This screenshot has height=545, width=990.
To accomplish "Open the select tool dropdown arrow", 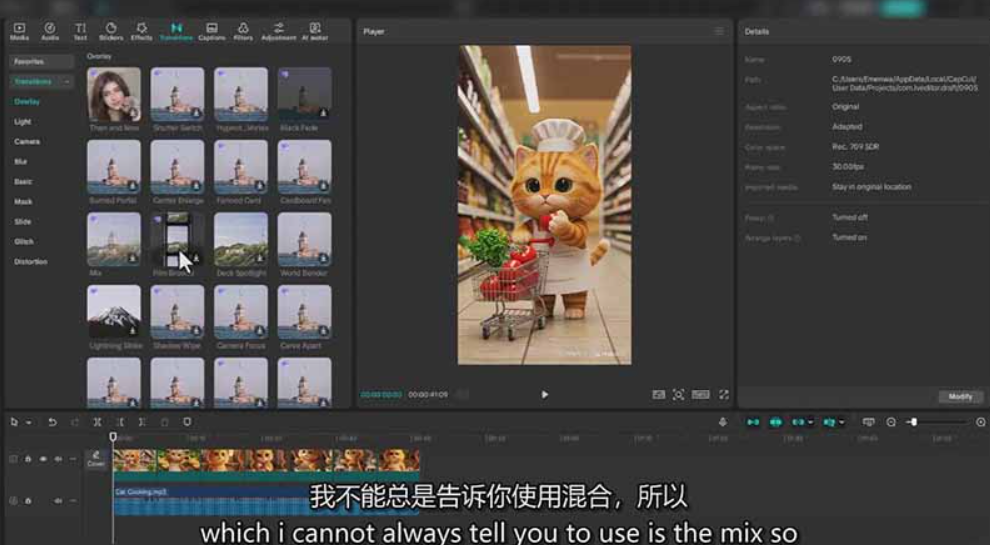I will [29, 423].
